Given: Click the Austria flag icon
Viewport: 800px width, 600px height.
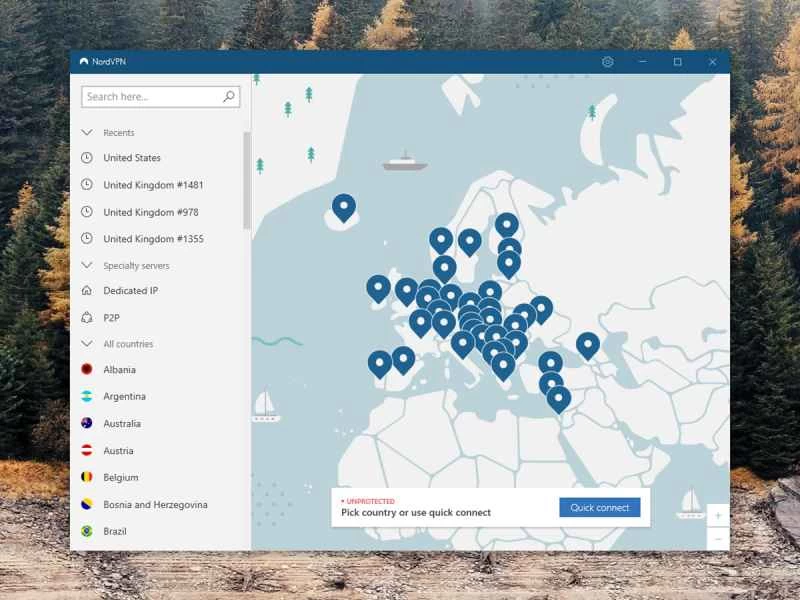Looking at the screenshot, I should click(x=88, y=450).
